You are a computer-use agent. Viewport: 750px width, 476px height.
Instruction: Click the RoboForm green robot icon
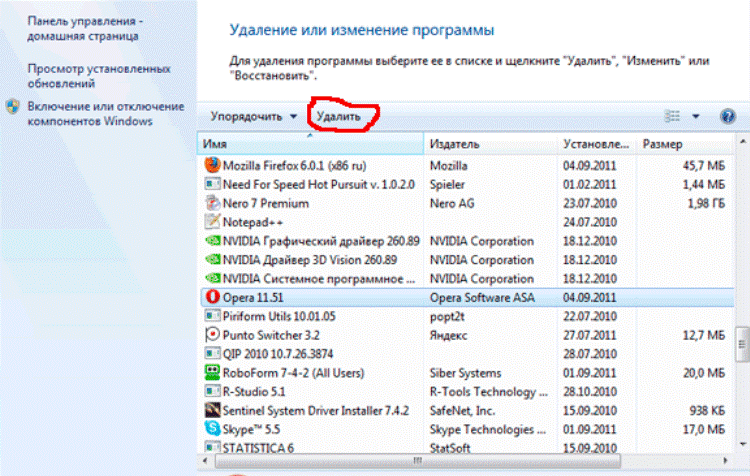pyautogui.click(x=212, y=373)
